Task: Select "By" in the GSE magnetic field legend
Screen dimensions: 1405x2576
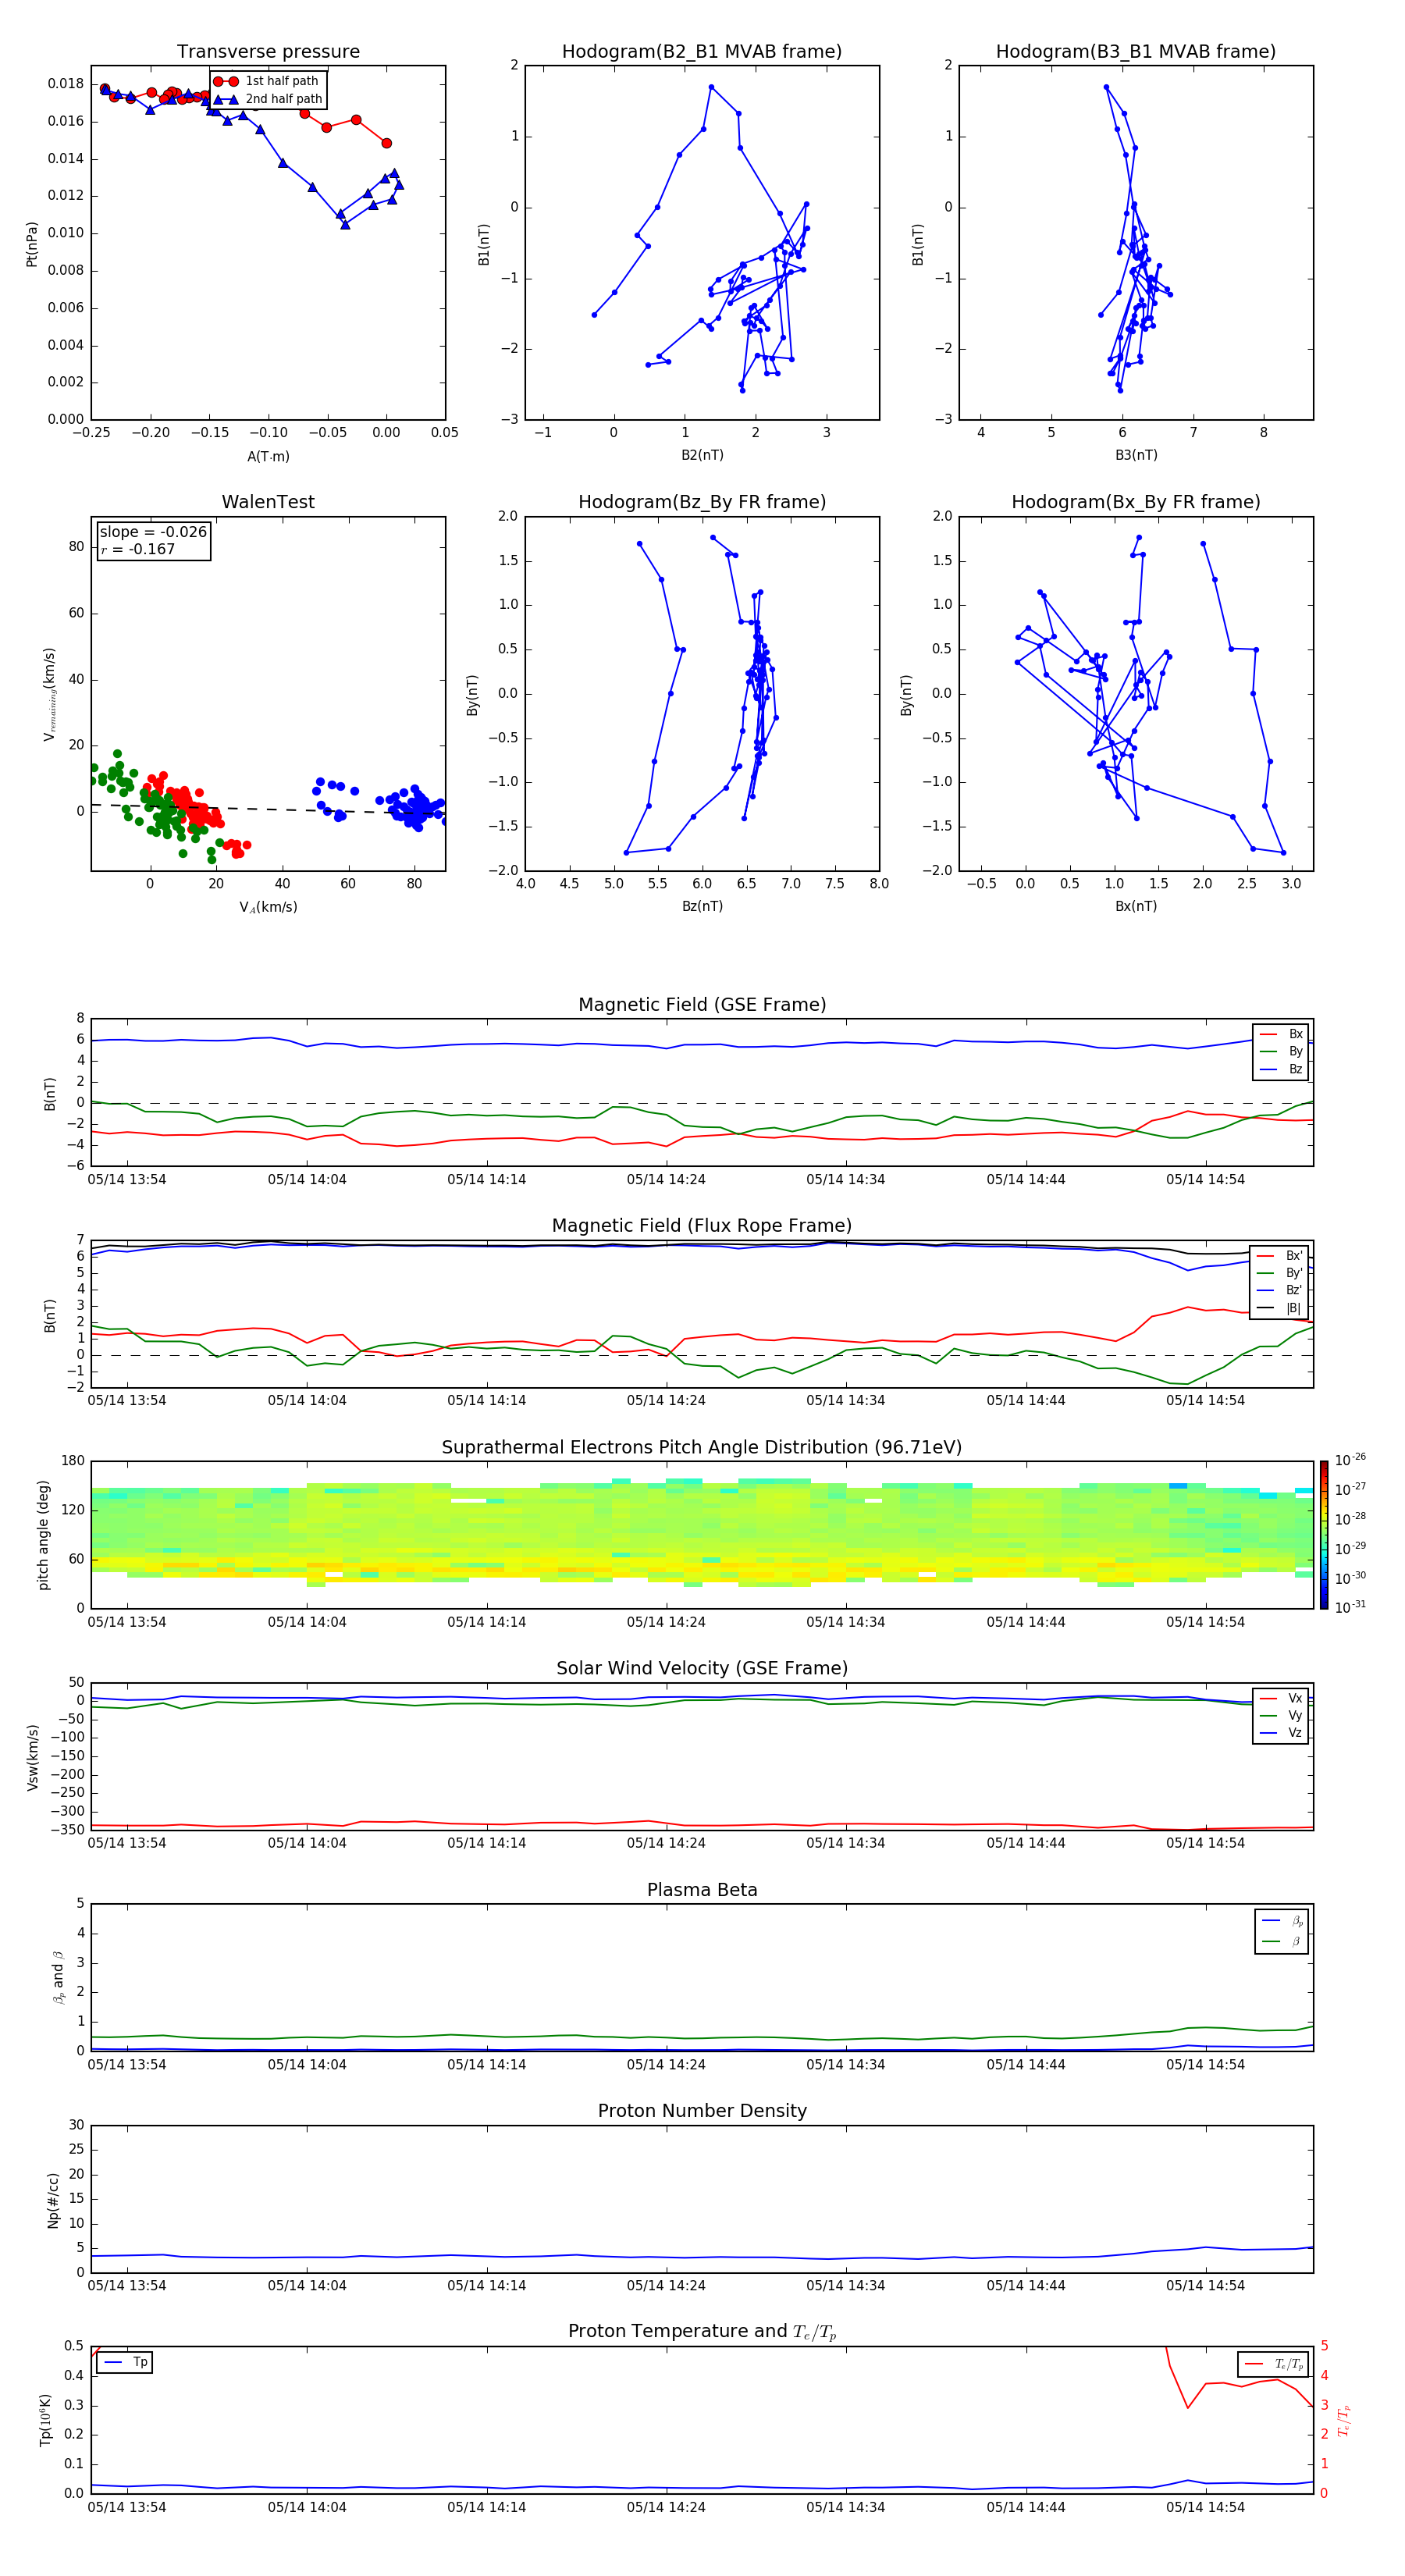Action: pos(1281,1052)
